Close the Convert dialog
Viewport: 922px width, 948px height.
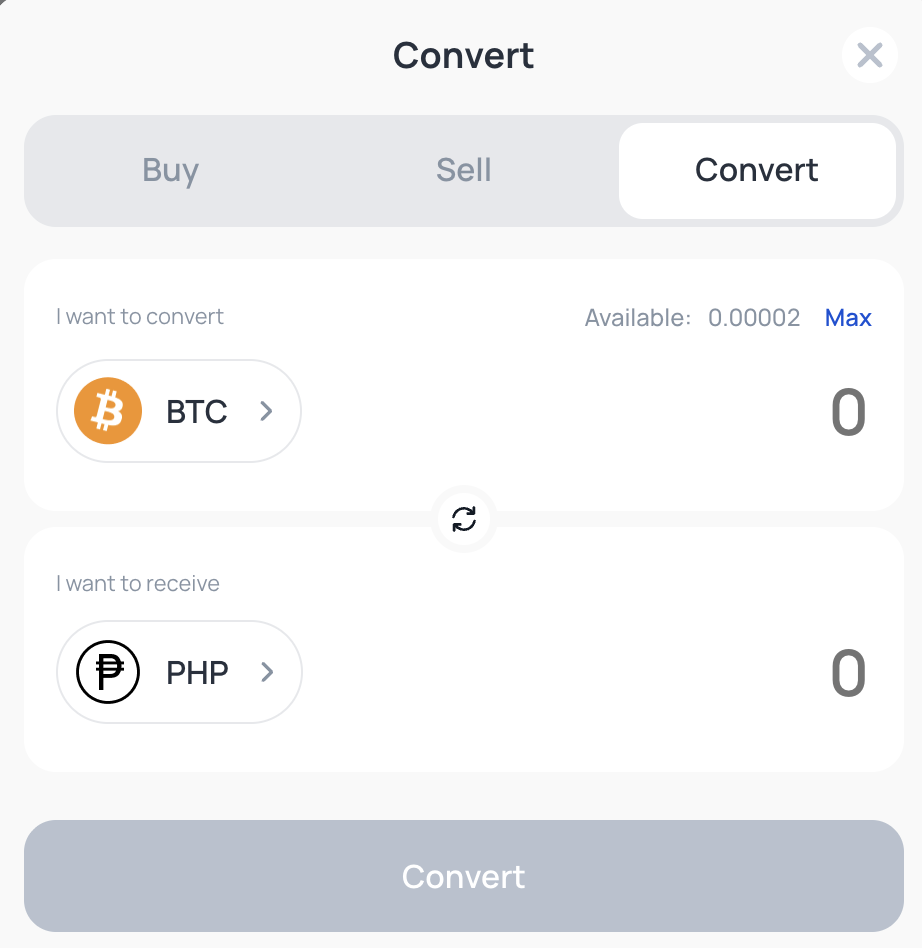tap(869, 55)
